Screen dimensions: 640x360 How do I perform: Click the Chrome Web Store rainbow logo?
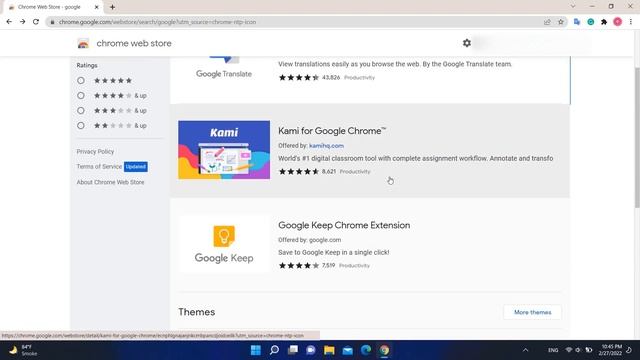83,43
